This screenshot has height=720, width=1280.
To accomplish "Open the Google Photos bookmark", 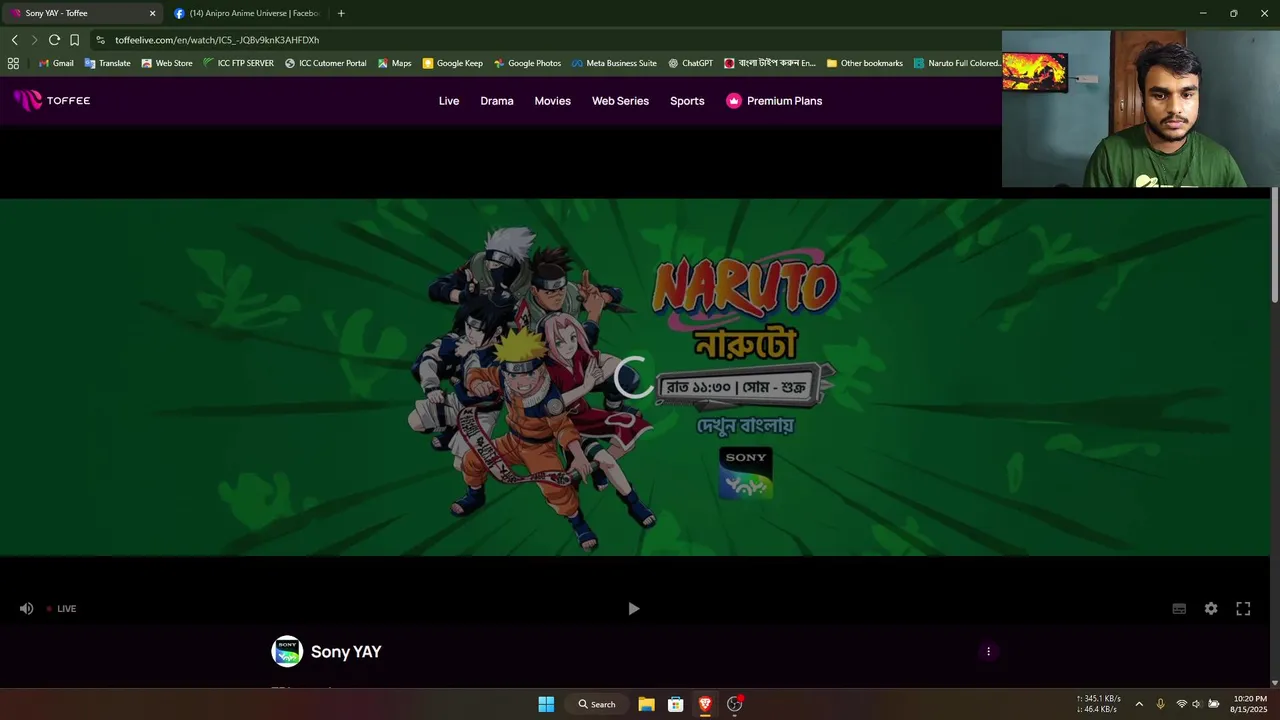I will click(x=527, y=63).
